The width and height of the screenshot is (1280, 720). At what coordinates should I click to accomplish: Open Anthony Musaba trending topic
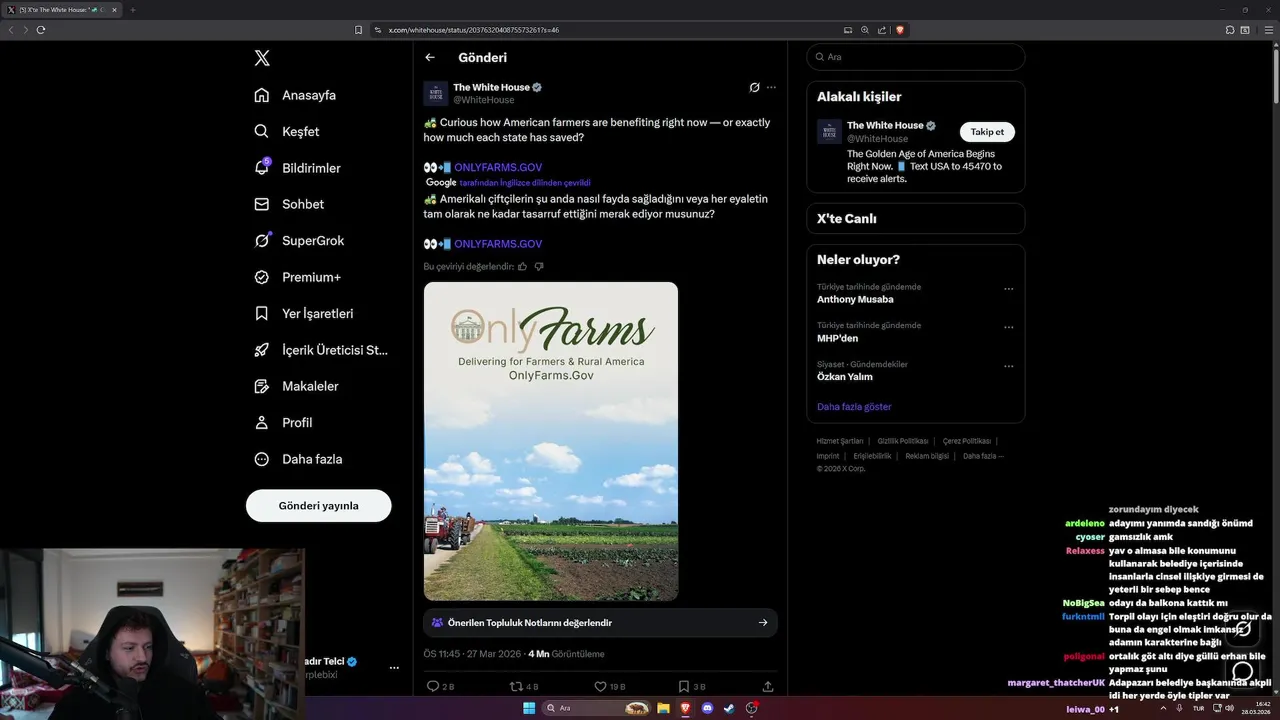point(855,300)
